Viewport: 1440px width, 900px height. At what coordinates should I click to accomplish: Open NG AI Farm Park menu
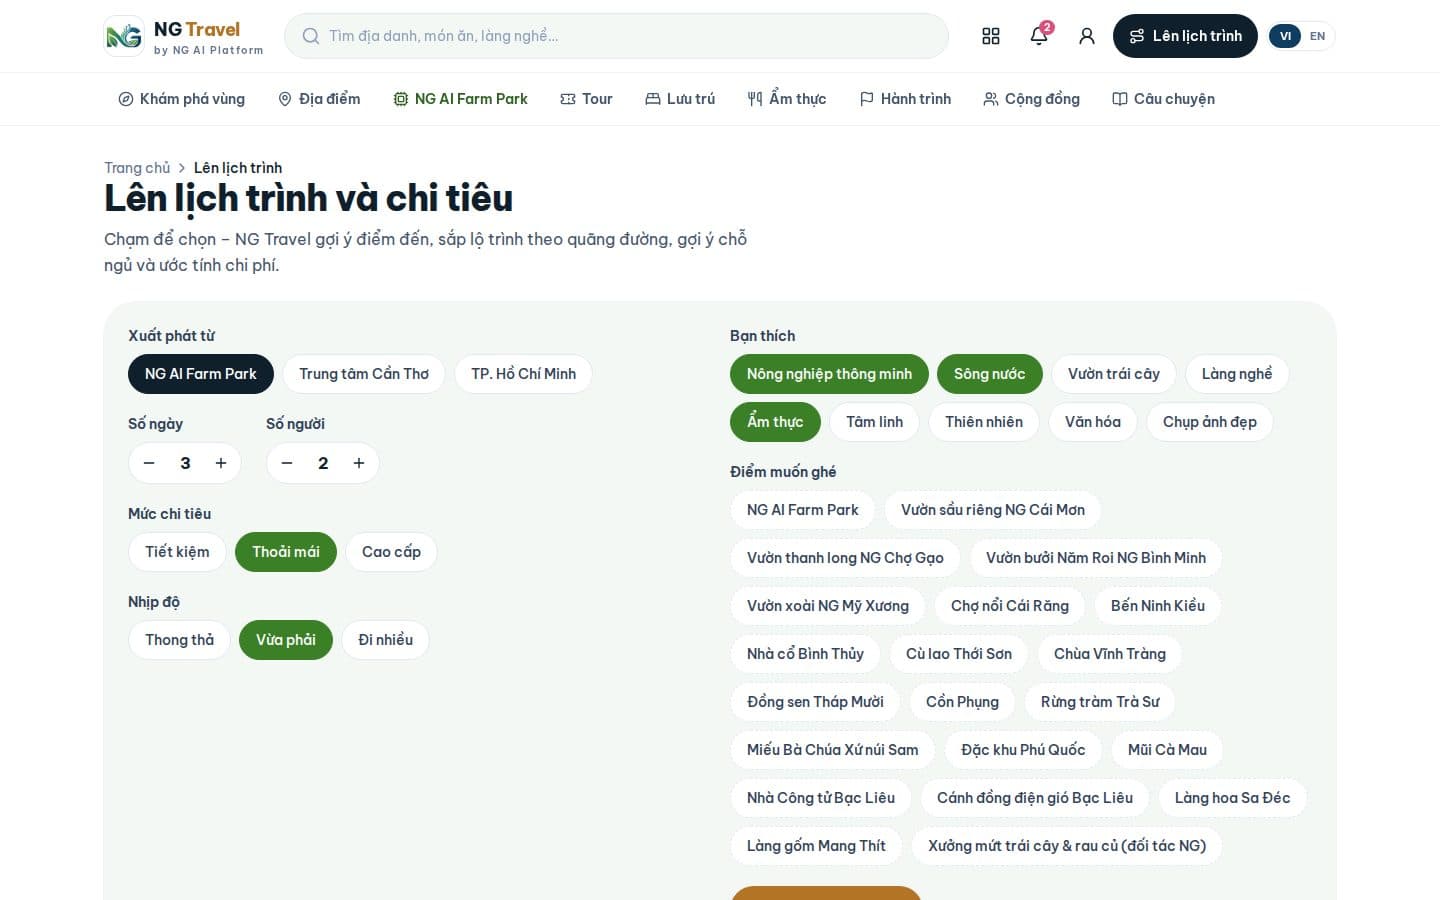[x=461, y=99]
